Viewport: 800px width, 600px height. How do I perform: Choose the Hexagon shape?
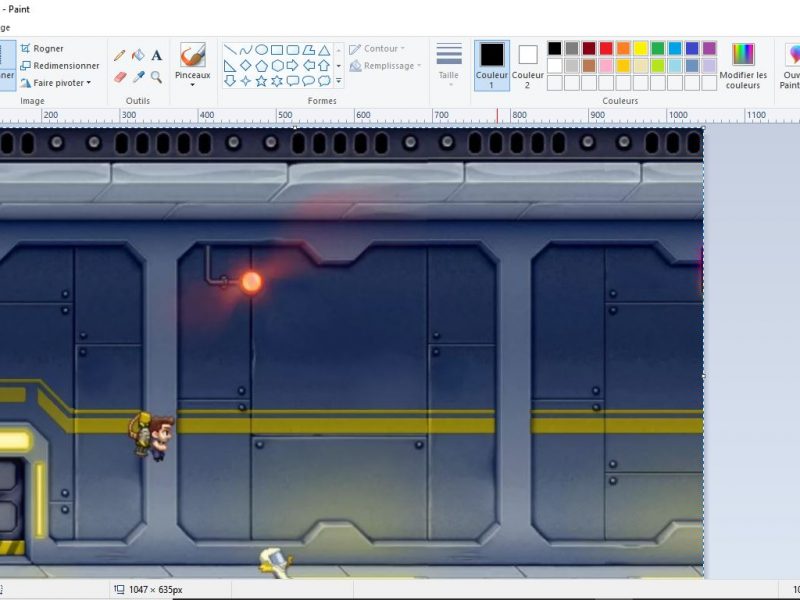coord(277,65)
